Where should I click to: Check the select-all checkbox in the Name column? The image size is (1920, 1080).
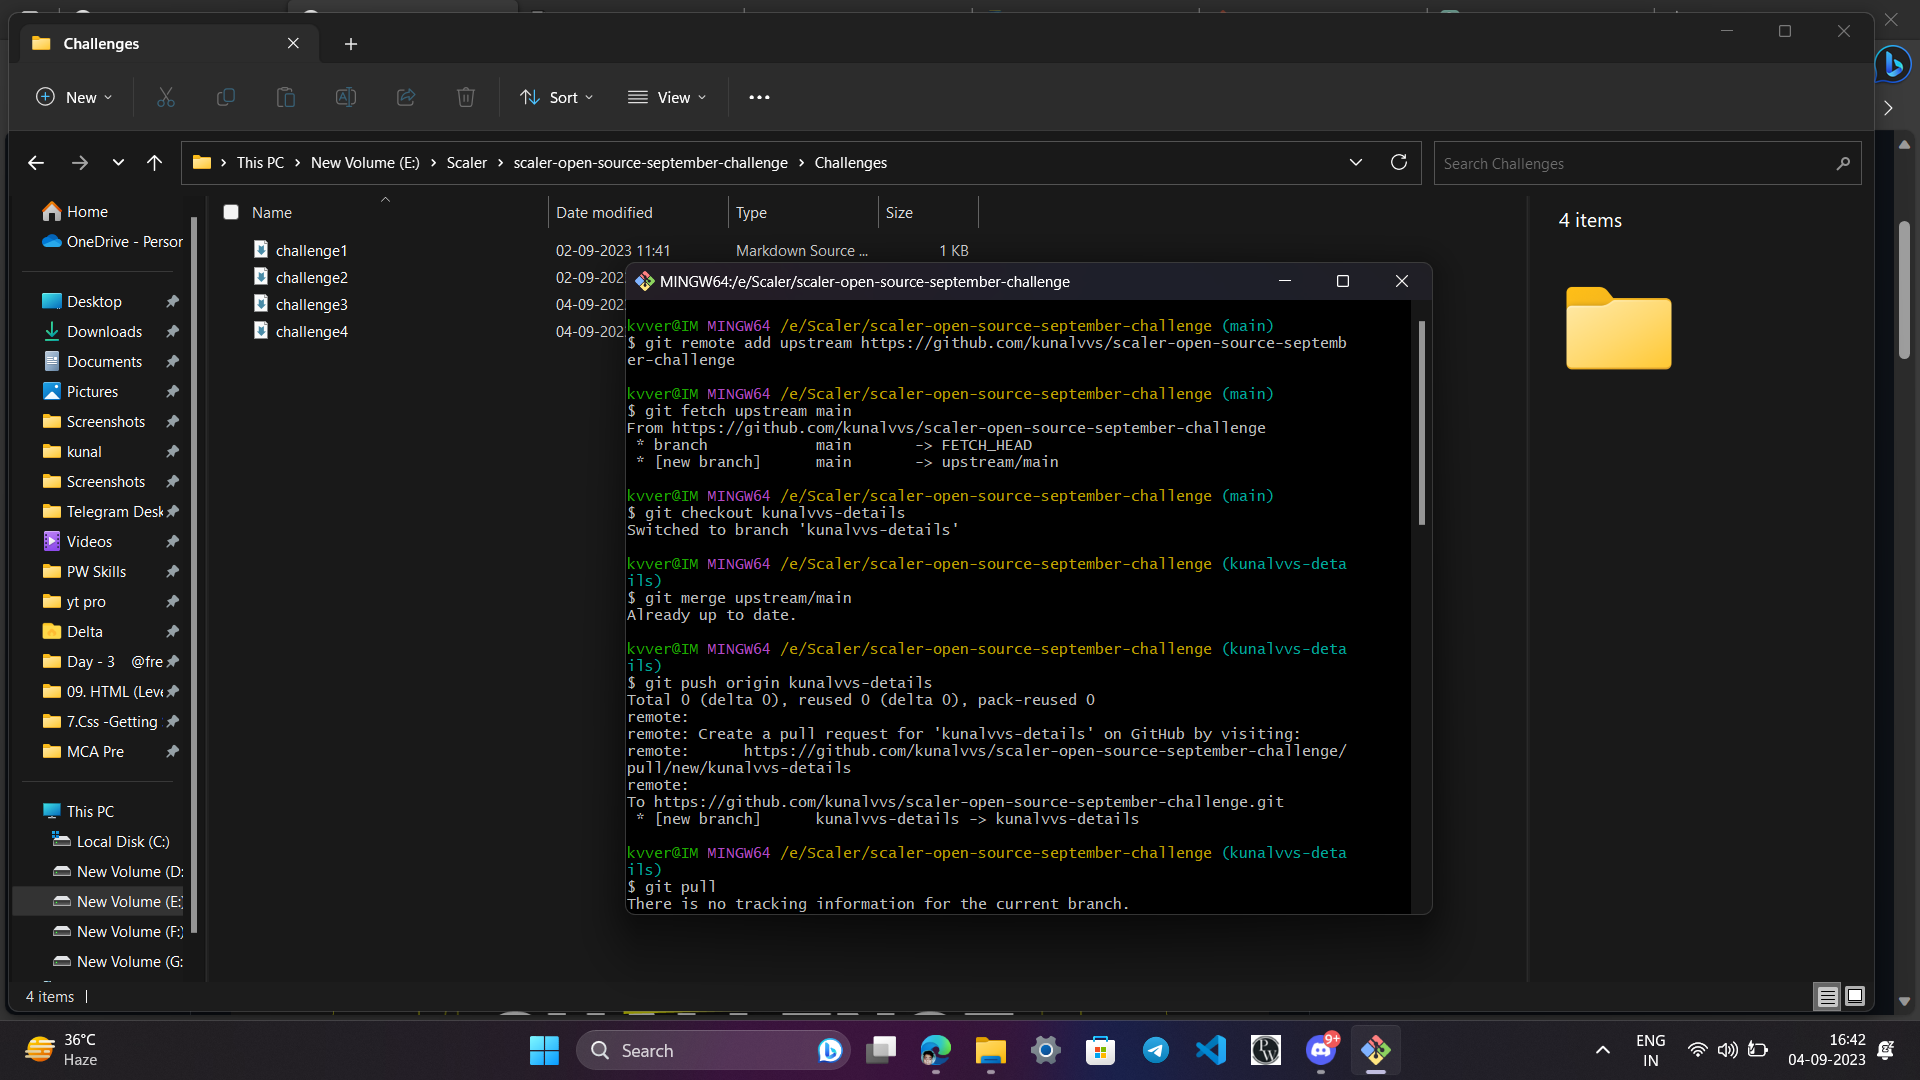point(231,212)
